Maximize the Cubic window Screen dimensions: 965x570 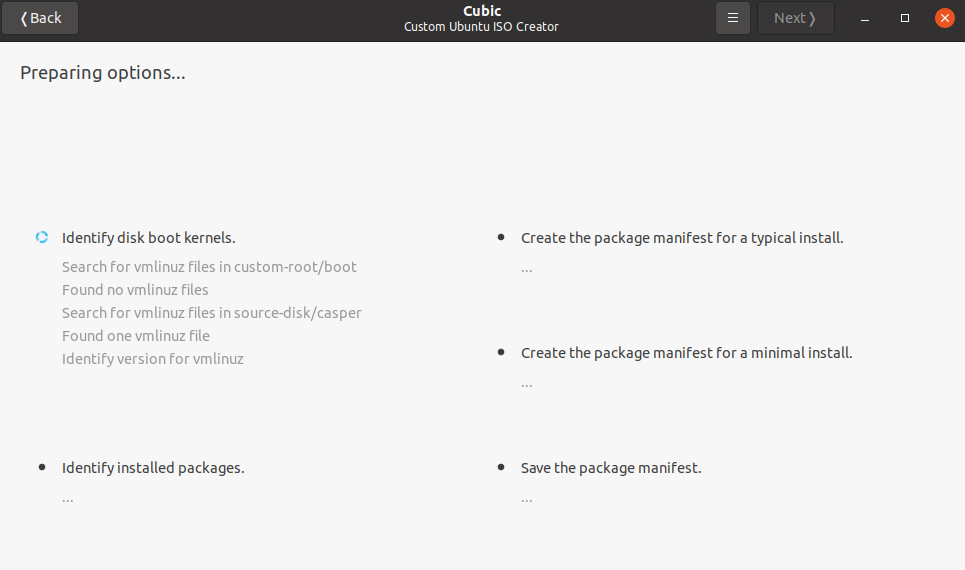tap(905, 18)
